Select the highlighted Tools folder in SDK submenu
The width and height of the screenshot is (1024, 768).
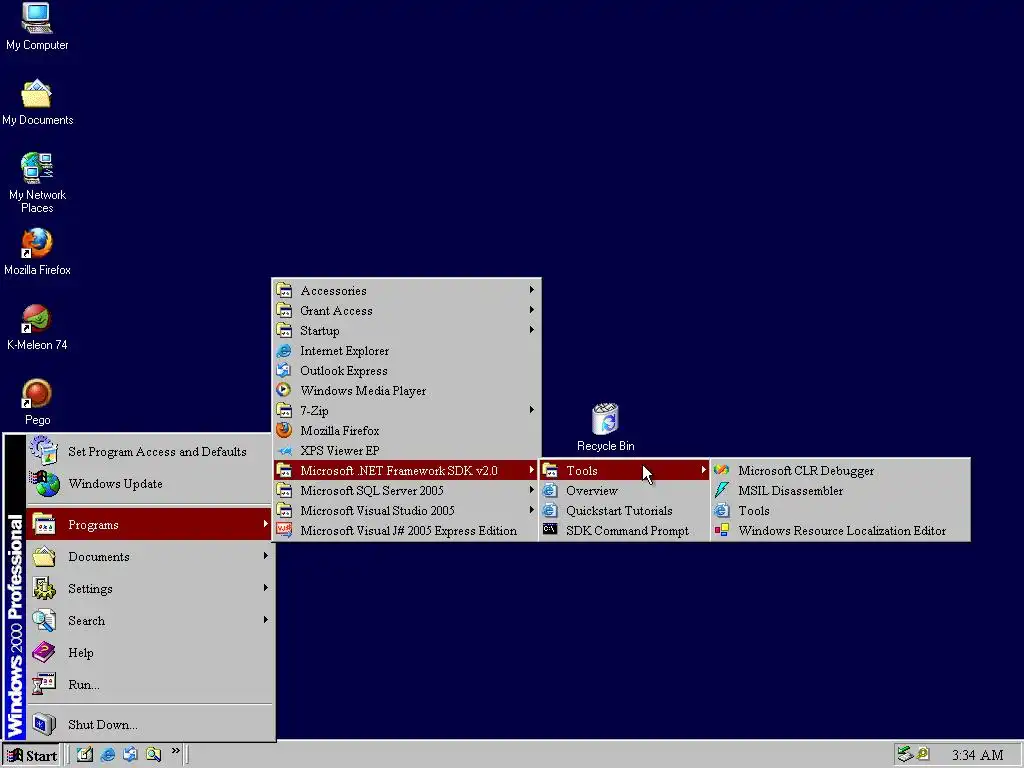[x=625, y=470]
